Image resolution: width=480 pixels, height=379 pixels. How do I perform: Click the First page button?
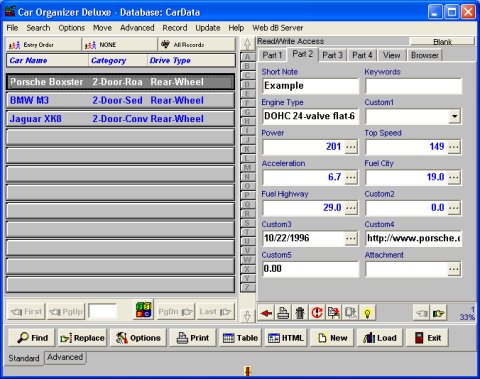(26, 312)
